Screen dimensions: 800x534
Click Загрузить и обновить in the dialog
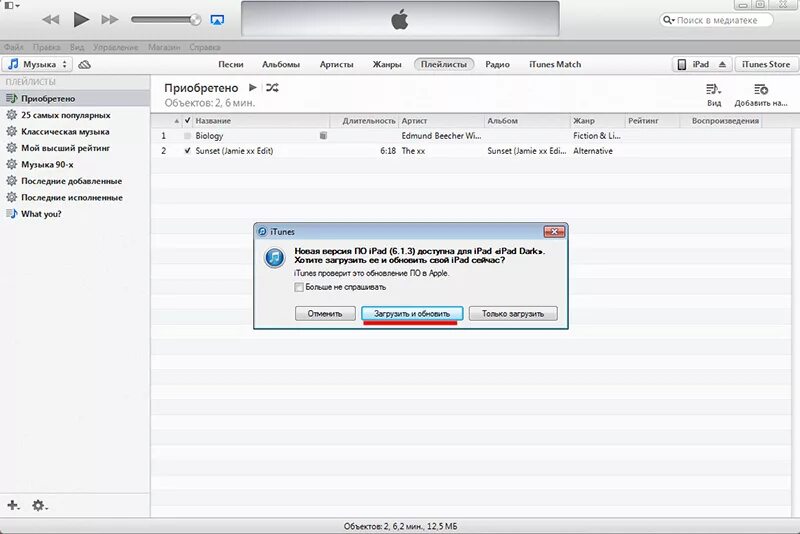click(x=412, y=314)
